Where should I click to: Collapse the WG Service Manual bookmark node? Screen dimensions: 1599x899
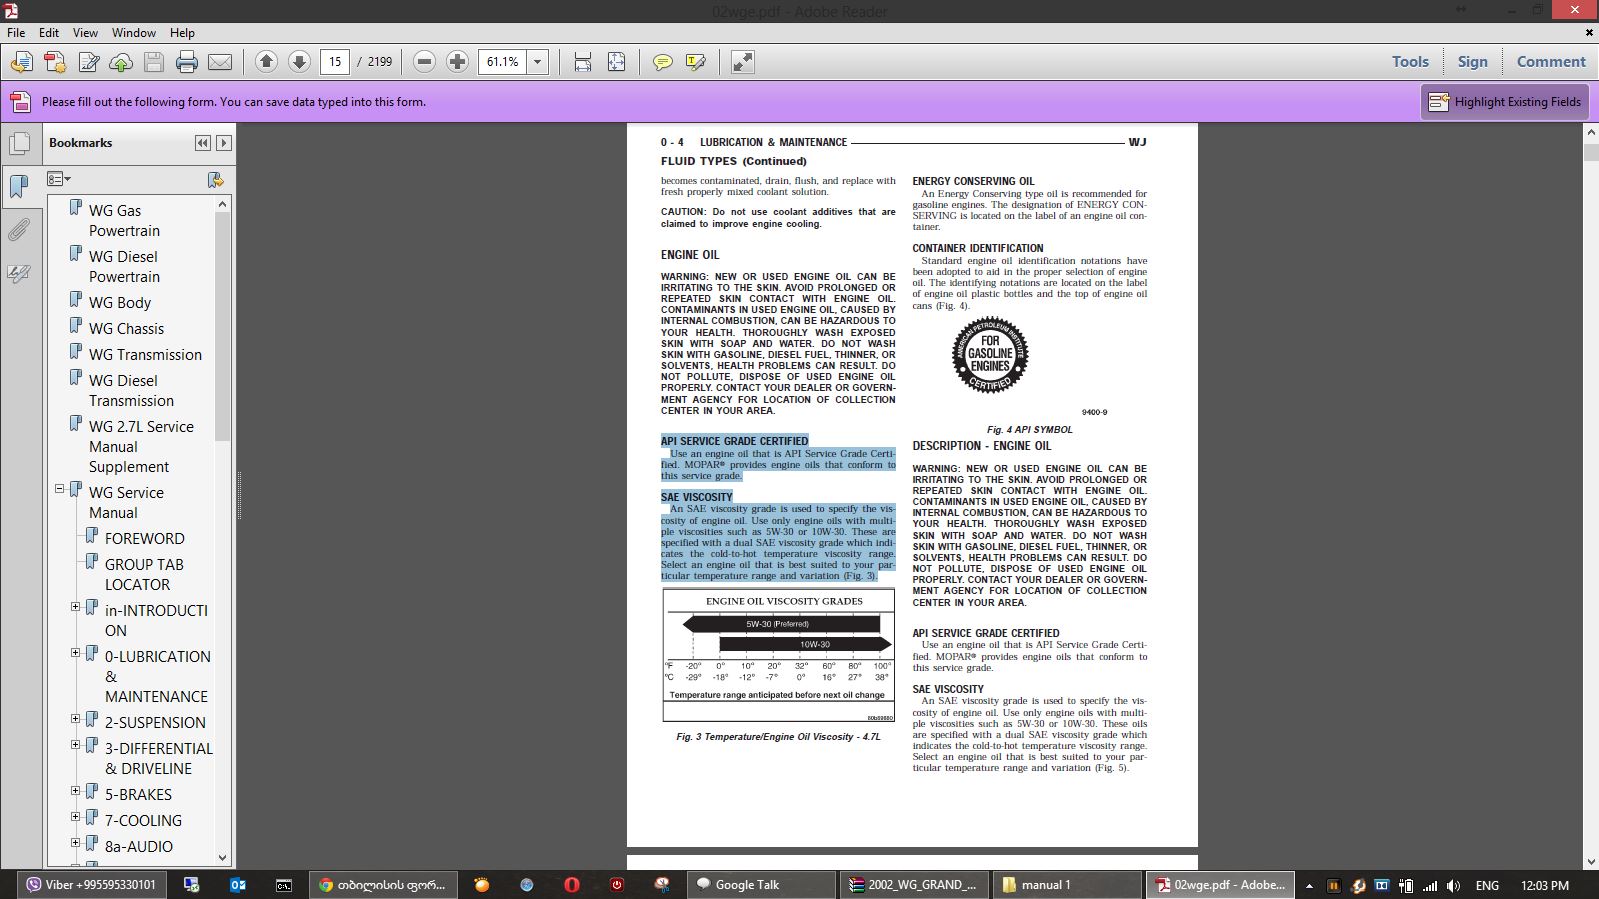coord(60,489)
